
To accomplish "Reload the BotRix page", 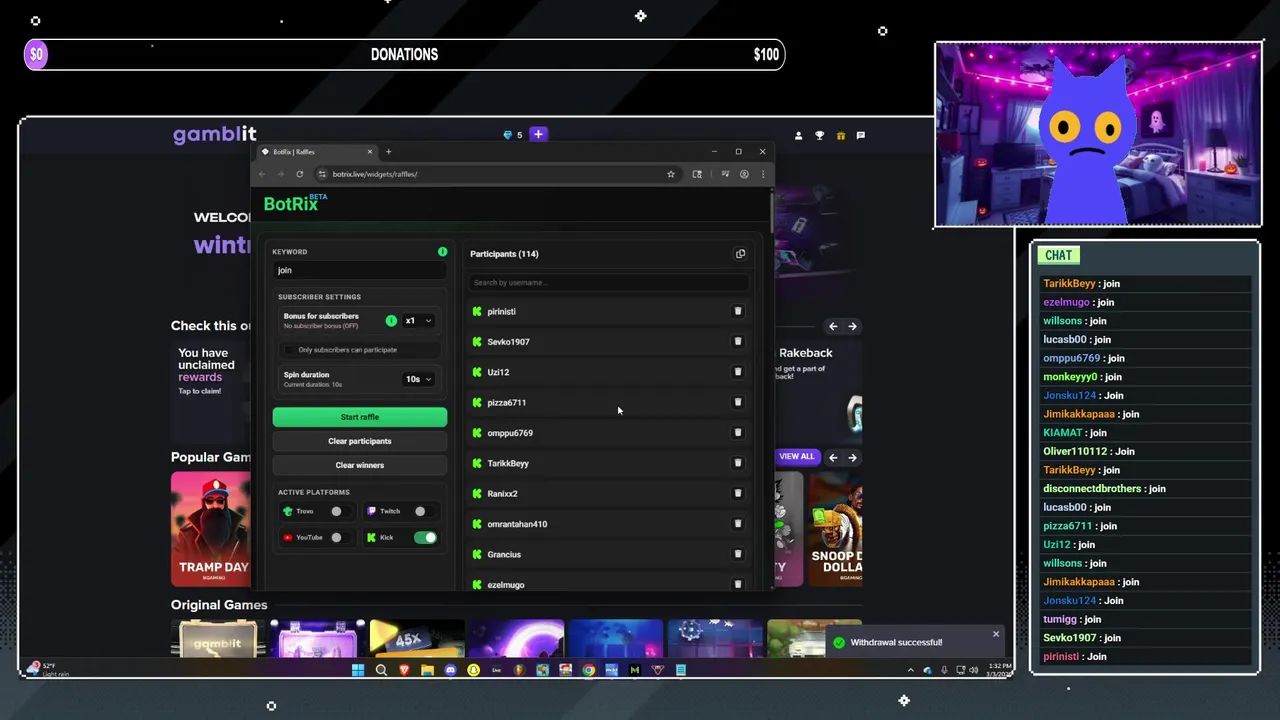I will point(299,174).
